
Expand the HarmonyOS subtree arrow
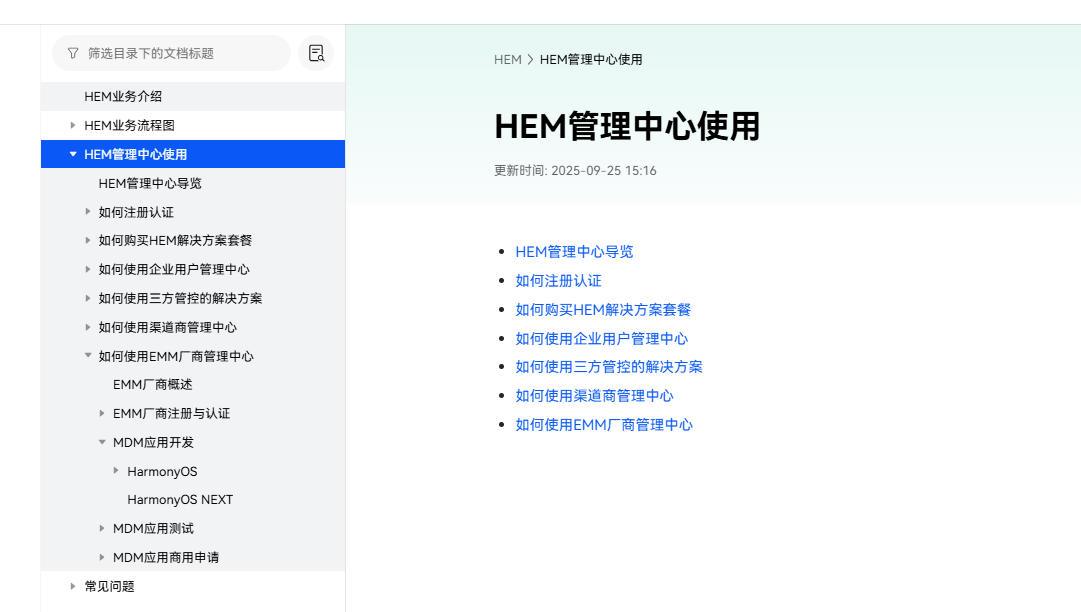pos(116,471)
